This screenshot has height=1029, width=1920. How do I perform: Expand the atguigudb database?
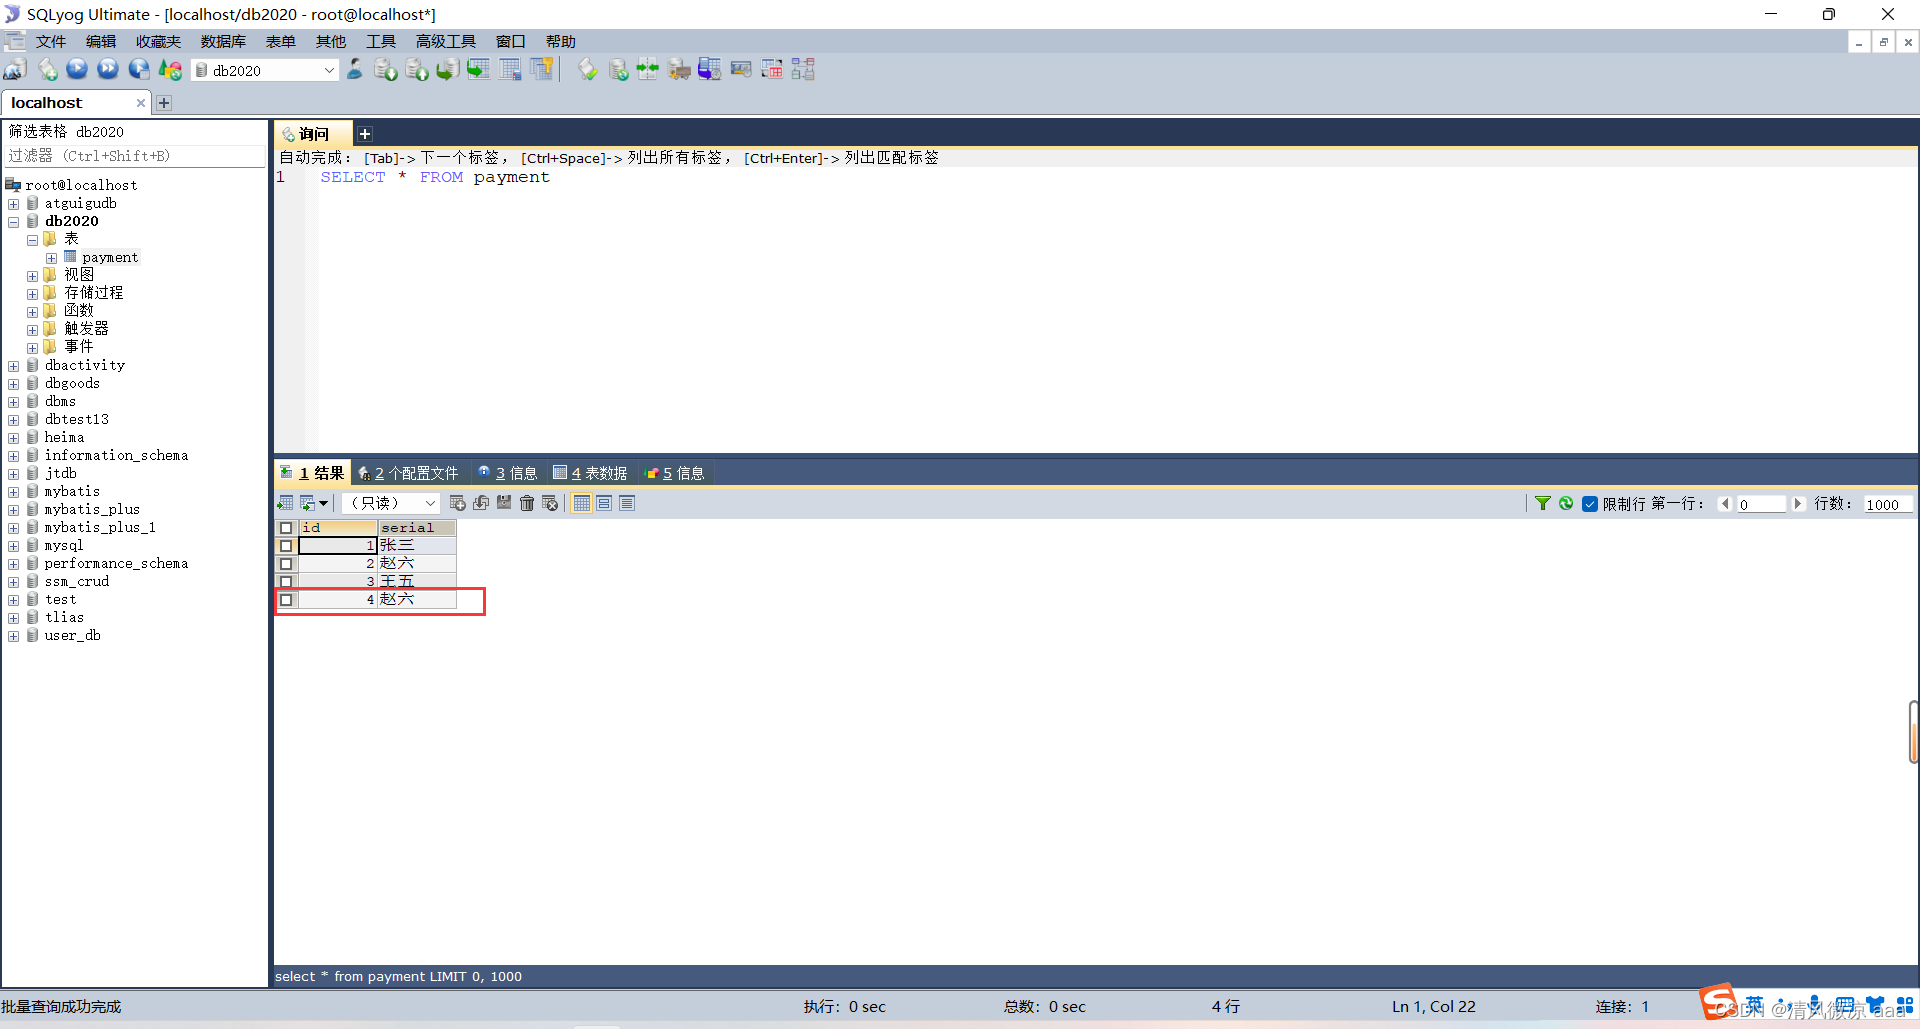coord(14,204)
